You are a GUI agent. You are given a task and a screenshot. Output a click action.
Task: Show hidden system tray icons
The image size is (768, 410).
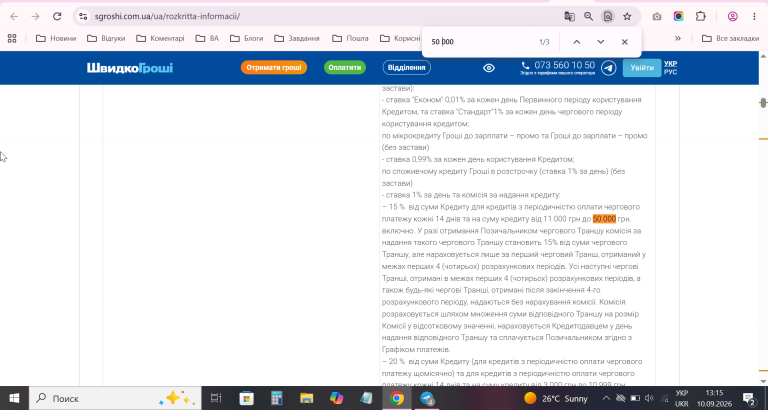click(x=606, y=398)
